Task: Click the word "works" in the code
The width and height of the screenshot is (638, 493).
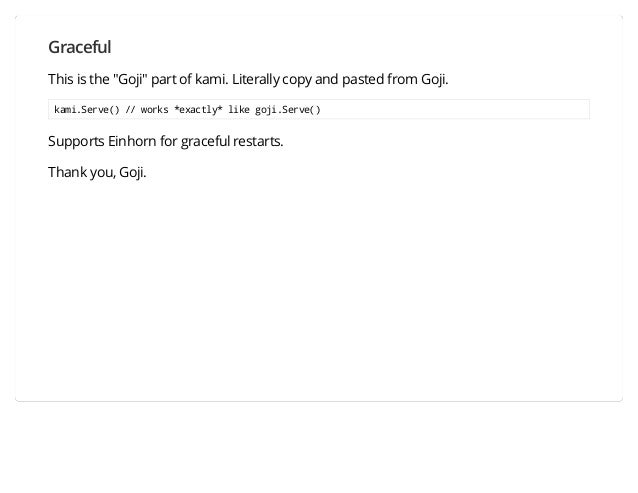Action: coord(155,110)
